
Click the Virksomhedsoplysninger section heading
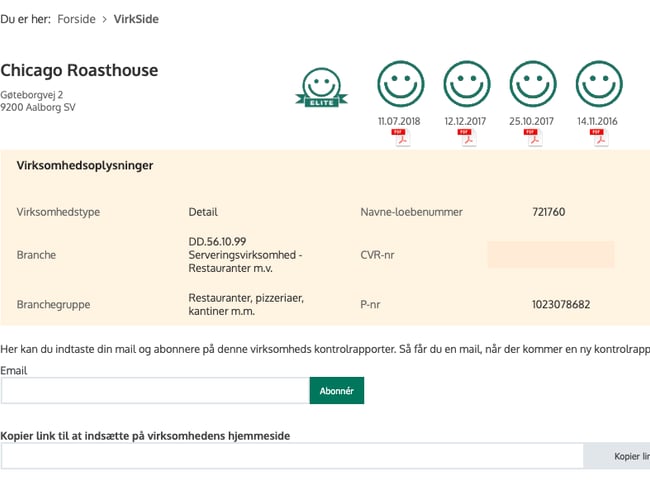coord(85,165)
